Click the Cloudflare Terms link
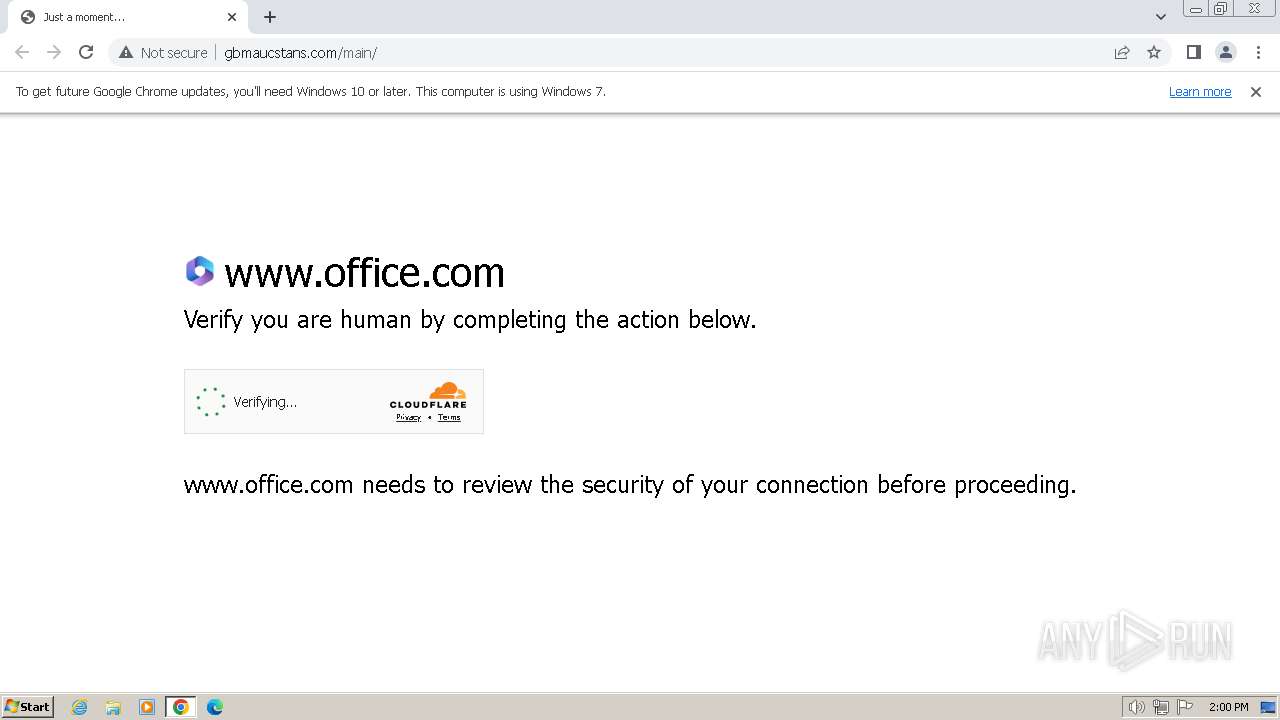Screen dimensions: 1280x720 (x=449, y=417)
